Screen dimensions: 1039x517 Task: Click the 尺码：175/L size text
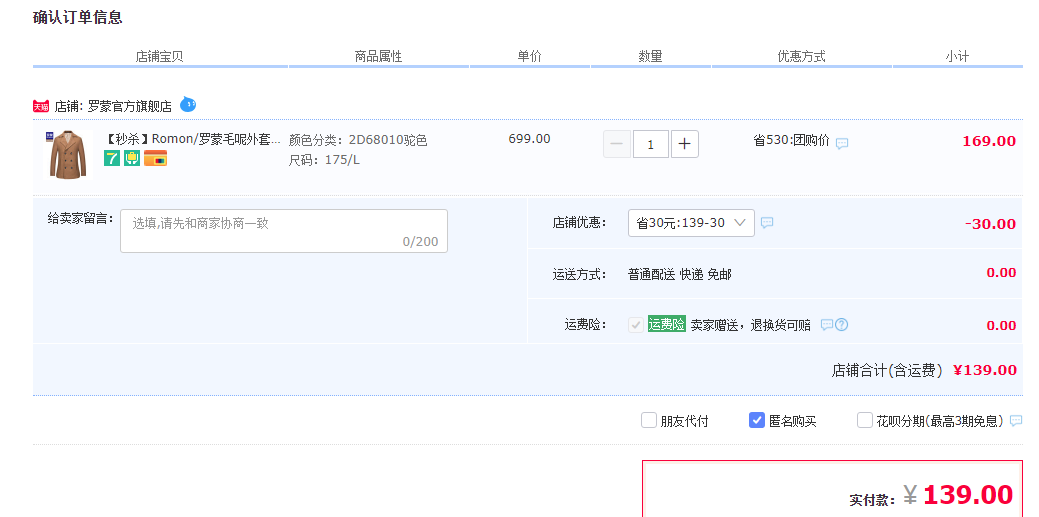324,160
